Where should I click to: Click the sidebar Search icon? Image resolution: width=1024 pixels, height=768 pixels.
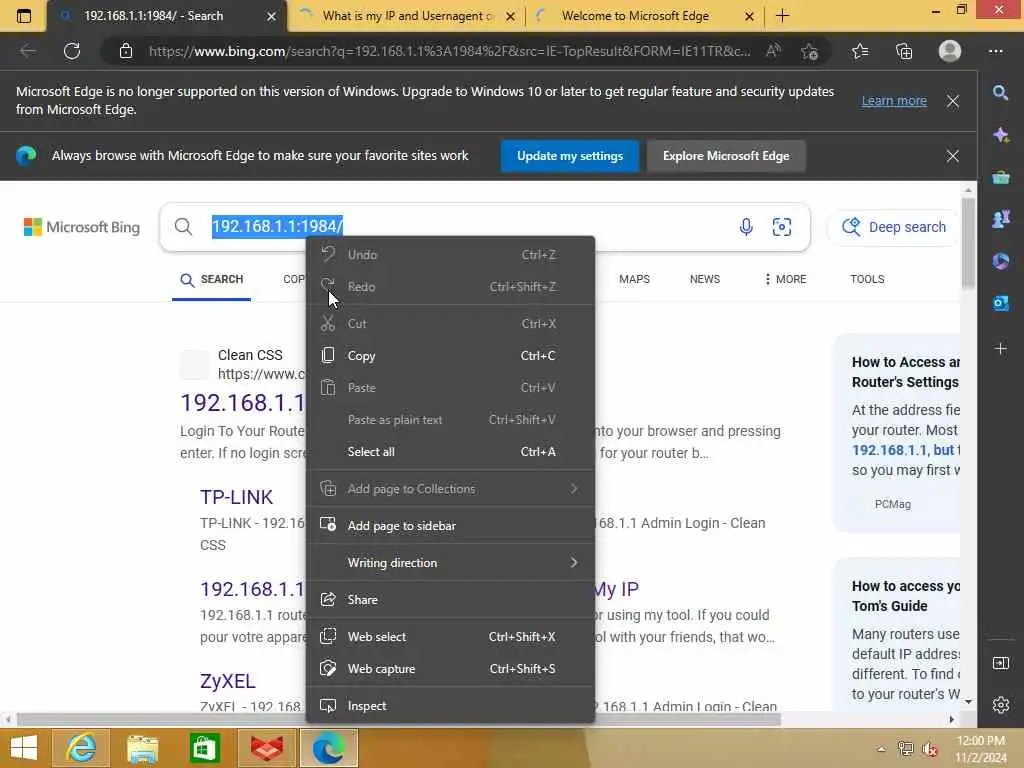[x=1000, y=93]
